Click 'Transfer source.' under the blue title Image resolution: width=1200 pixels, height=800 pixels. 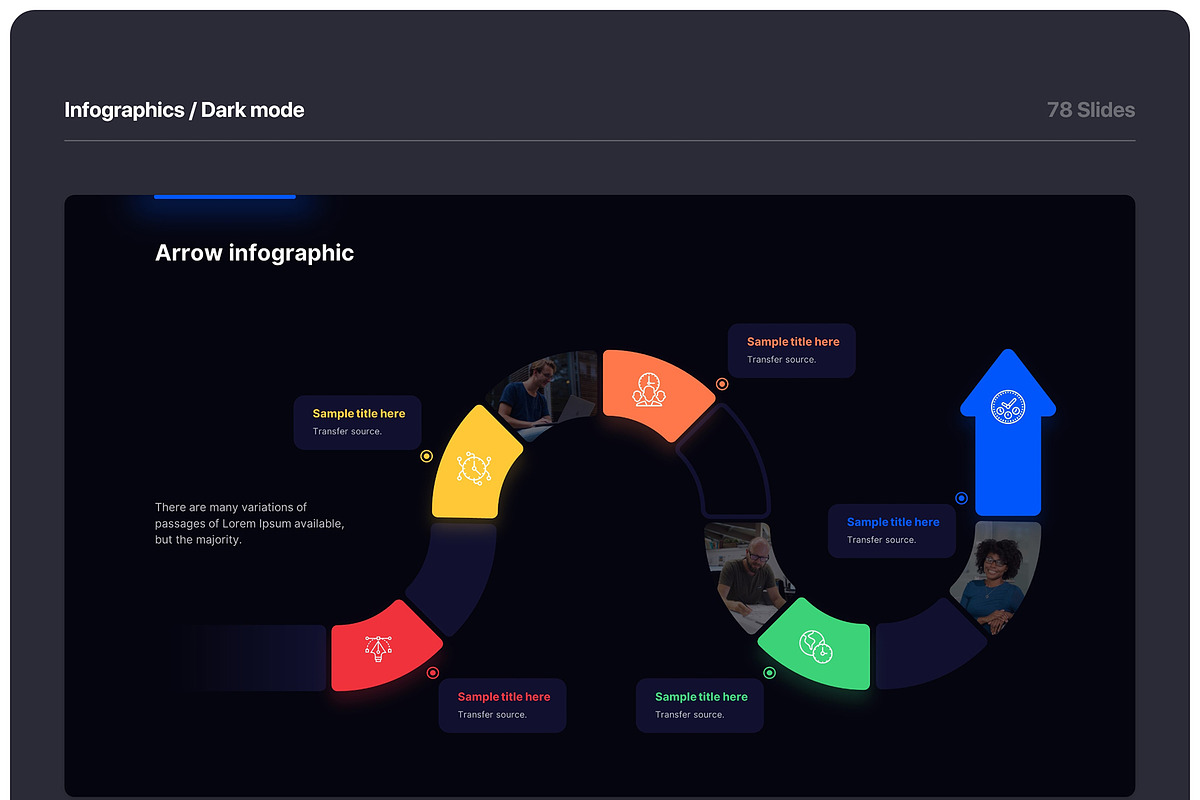(x=881, y=540)
